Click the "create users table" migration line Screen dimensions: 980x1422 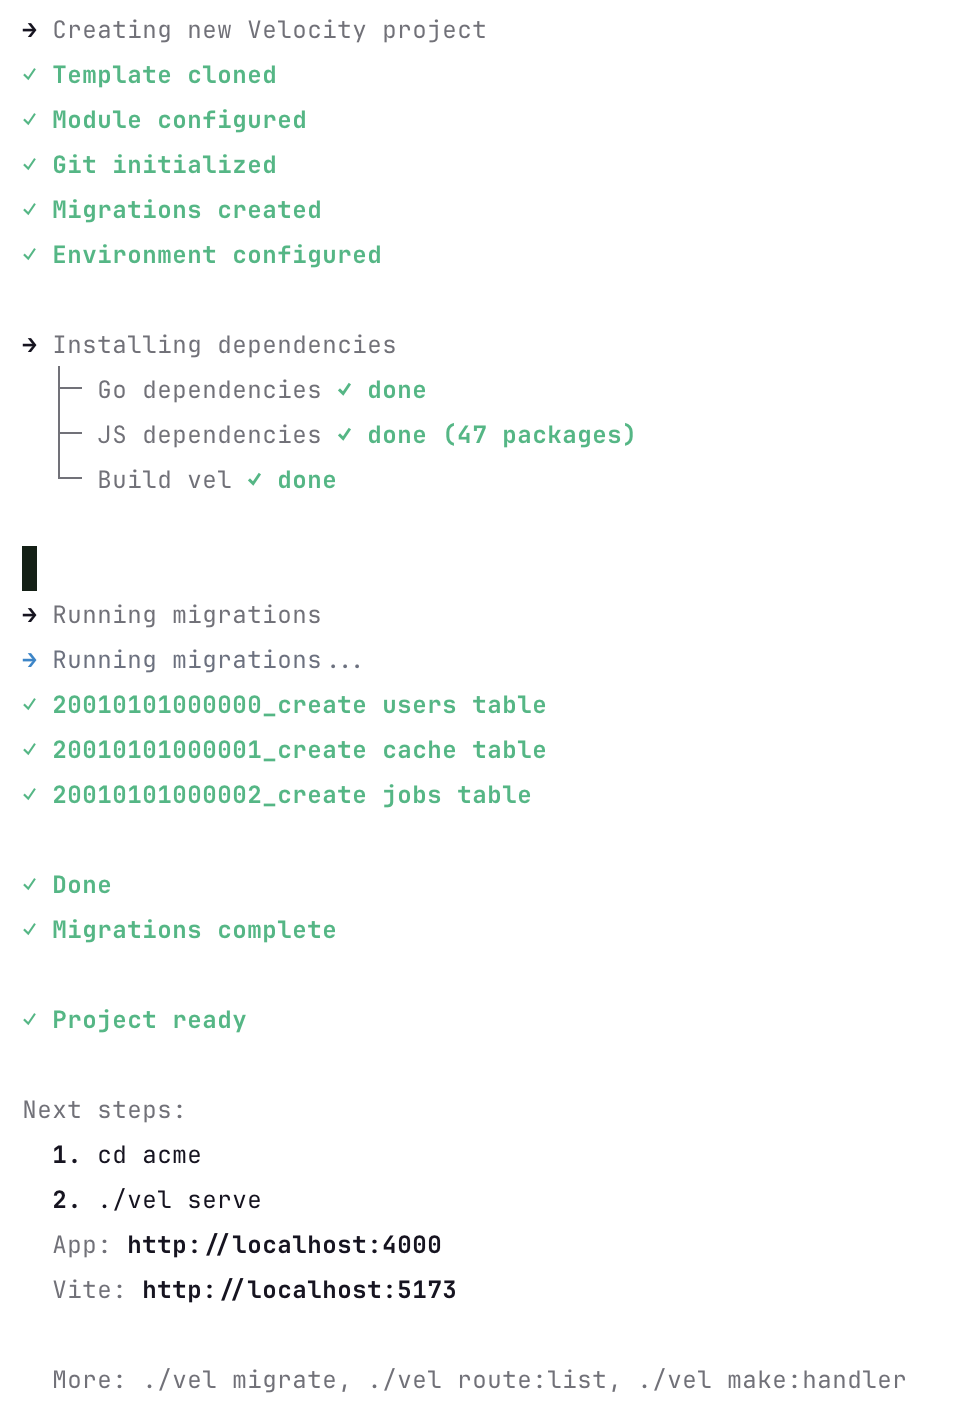299,705
